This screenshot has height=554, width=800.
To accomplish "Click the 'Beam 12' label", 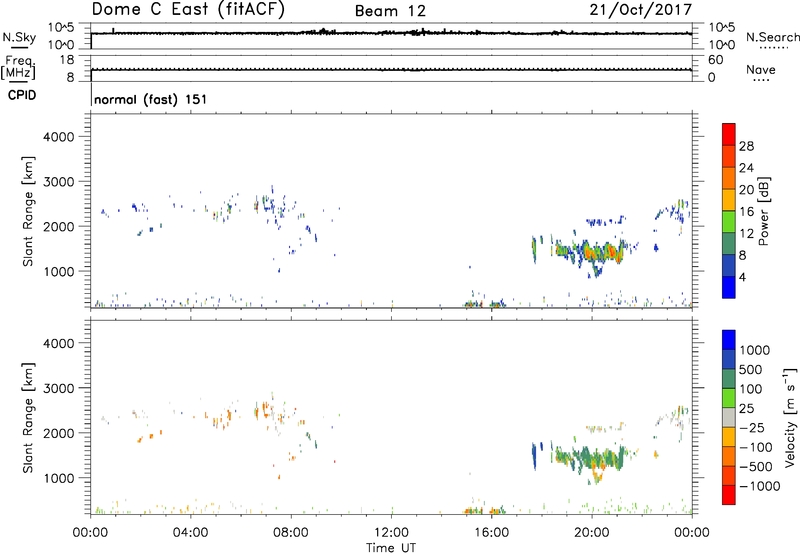I will 390,11.
